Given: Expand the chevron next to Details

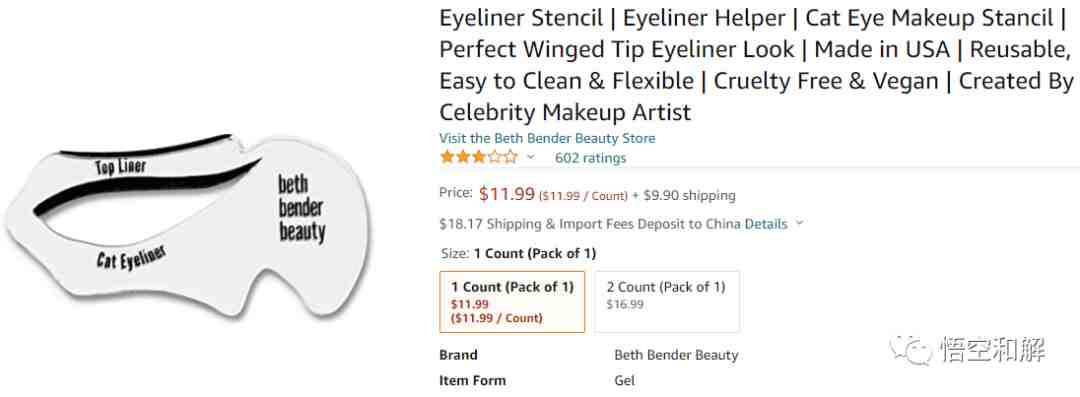Looking at the screenshot, I should (799, 223).
